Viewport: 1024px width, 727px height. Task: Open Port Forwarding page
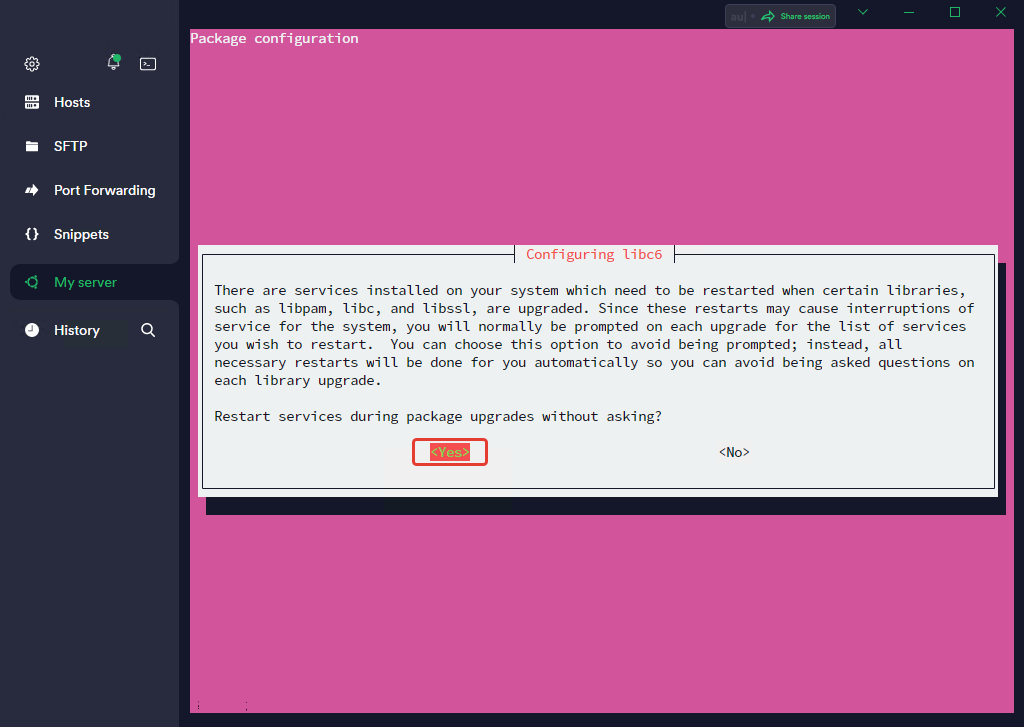pos(104,190)
